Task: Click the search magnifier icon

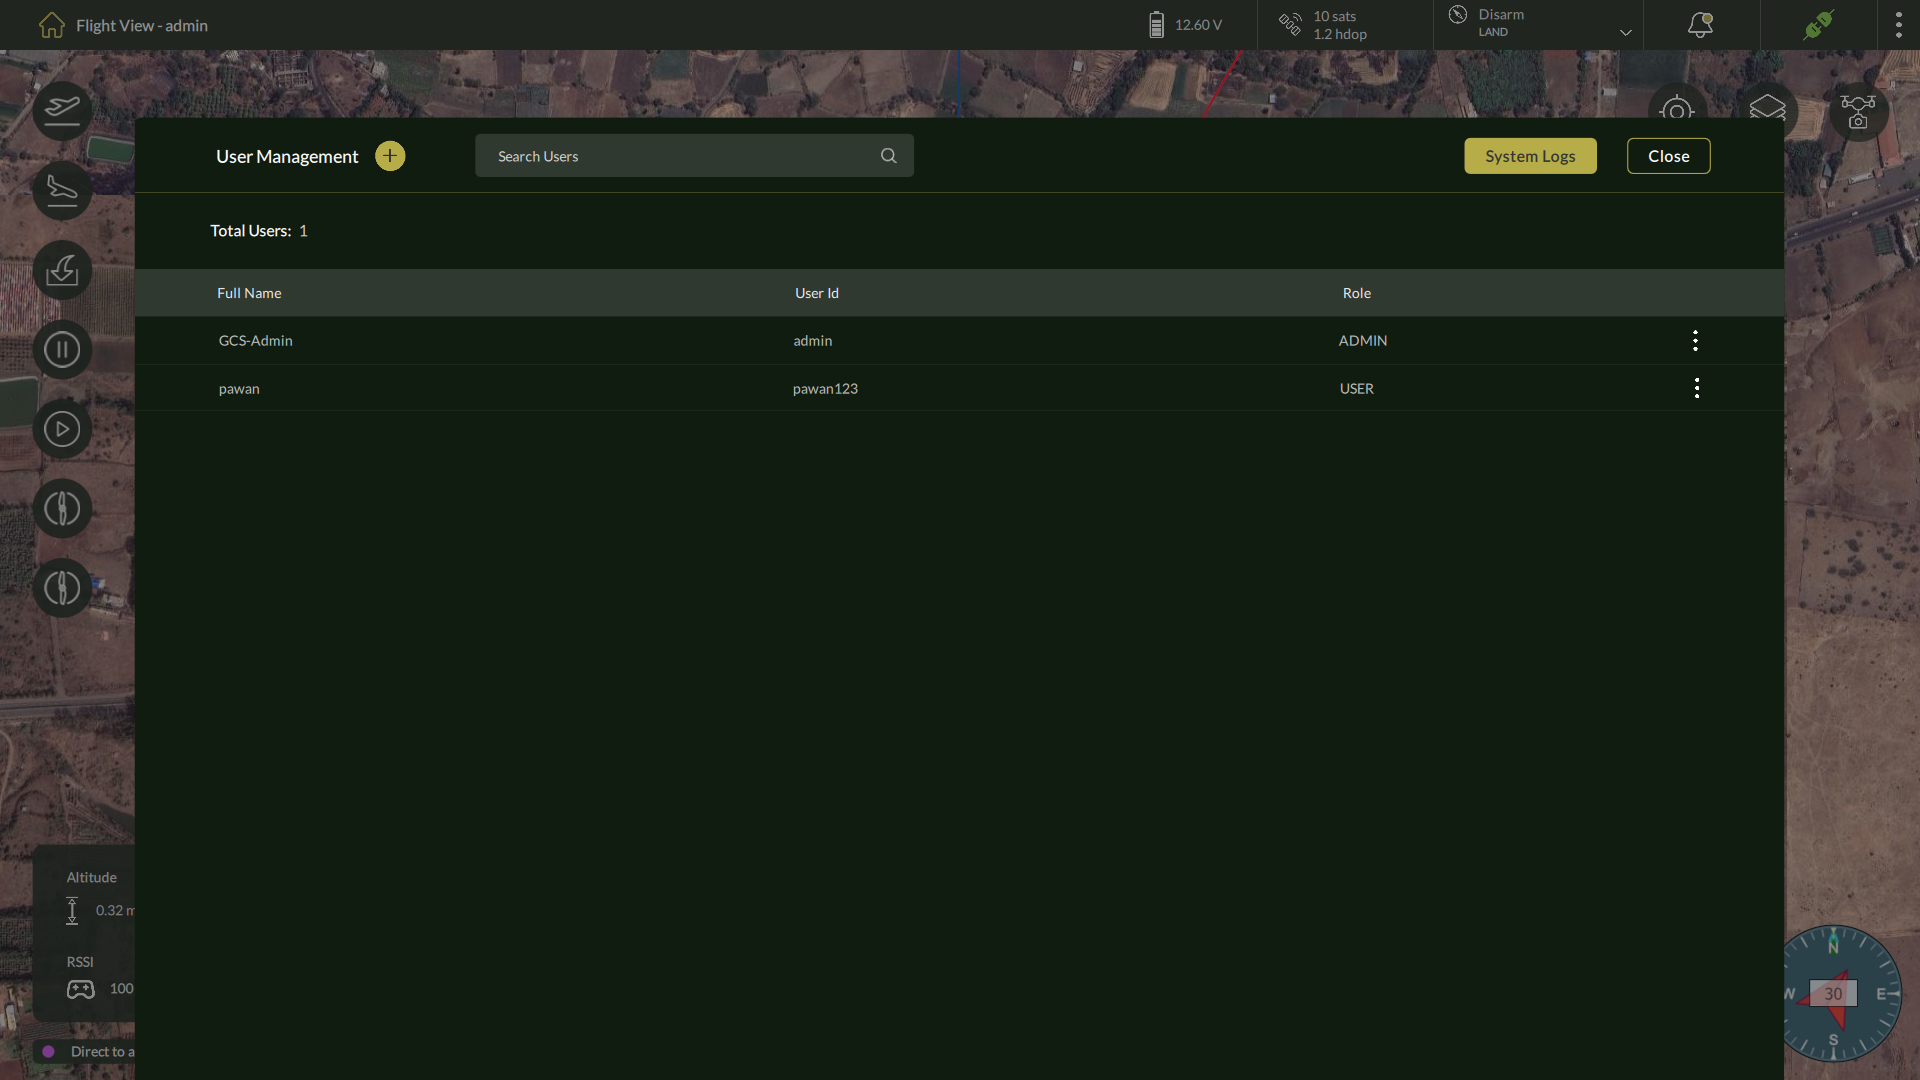Action: point(888,156)
